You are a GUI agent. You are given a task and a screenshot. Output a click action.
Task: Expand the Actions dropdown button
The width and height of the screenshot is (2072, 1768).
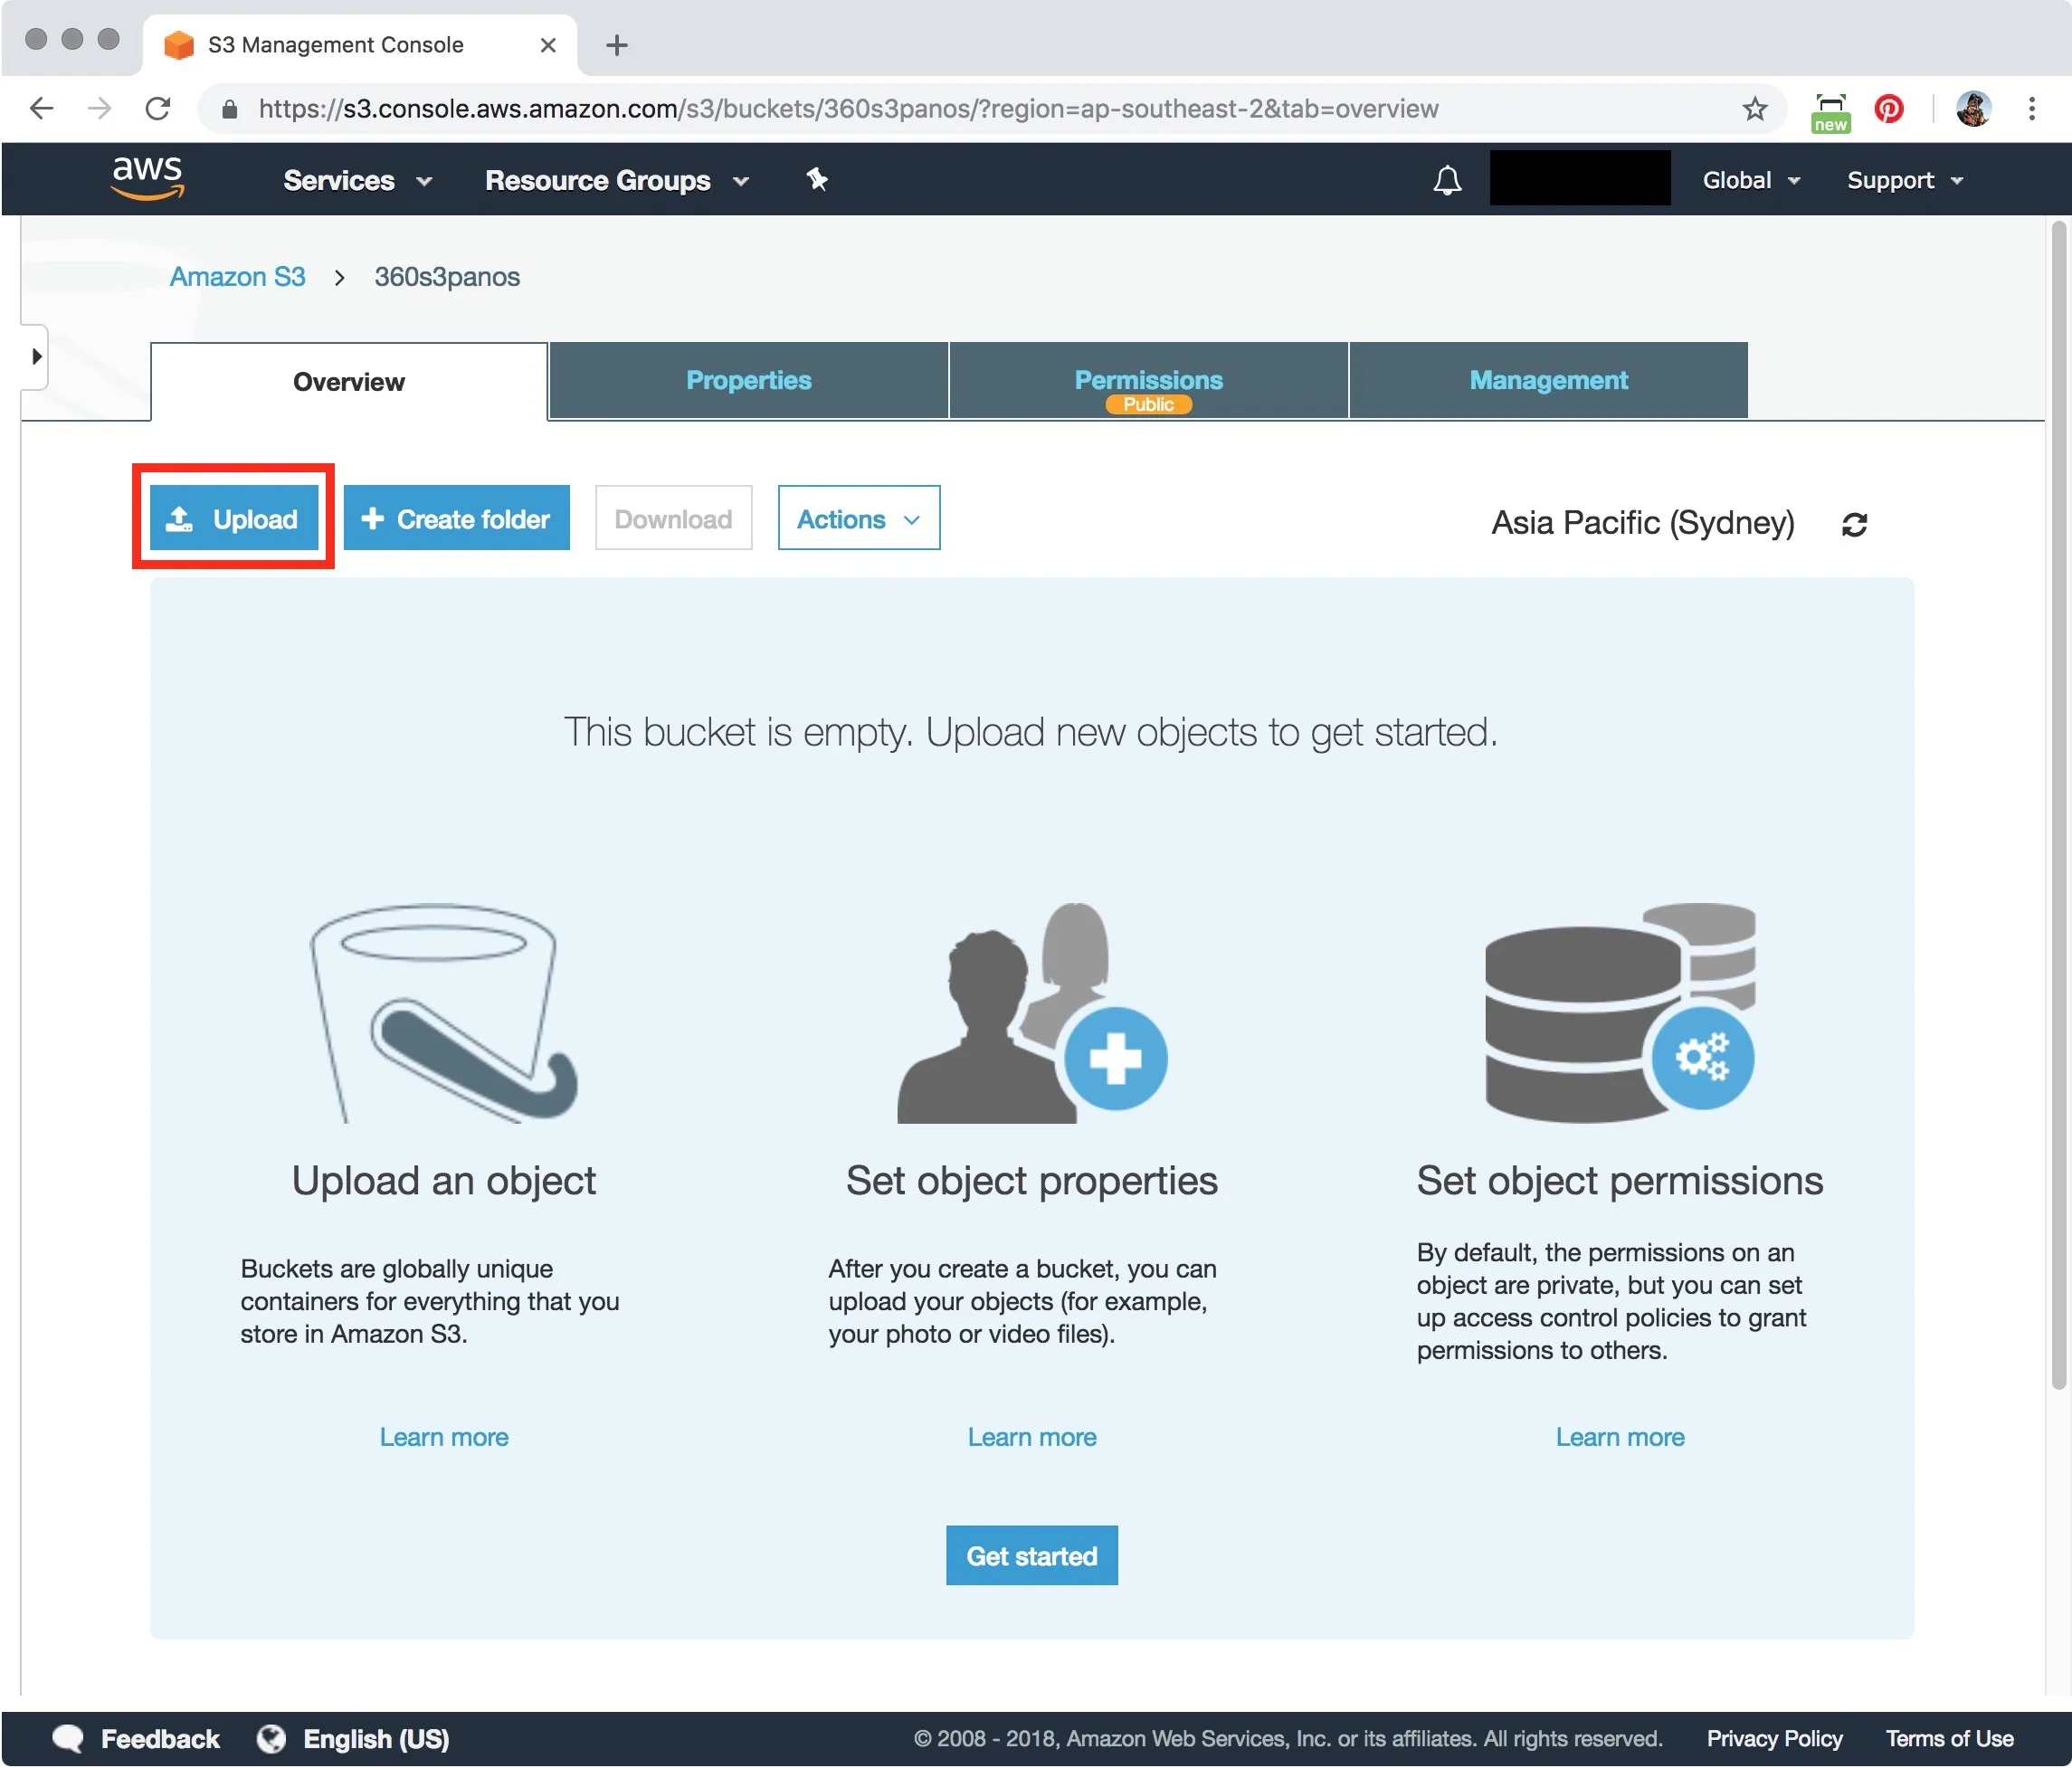pos(859,518)
